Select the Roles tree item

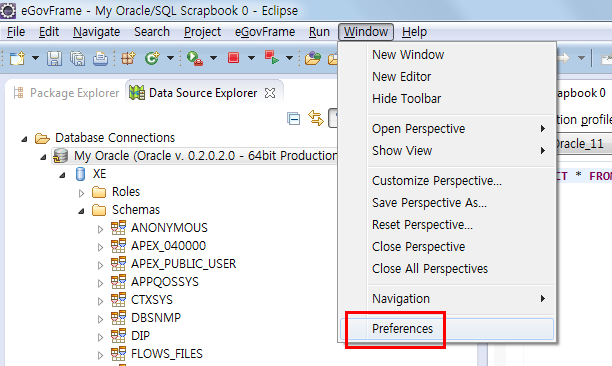point(126,192)
